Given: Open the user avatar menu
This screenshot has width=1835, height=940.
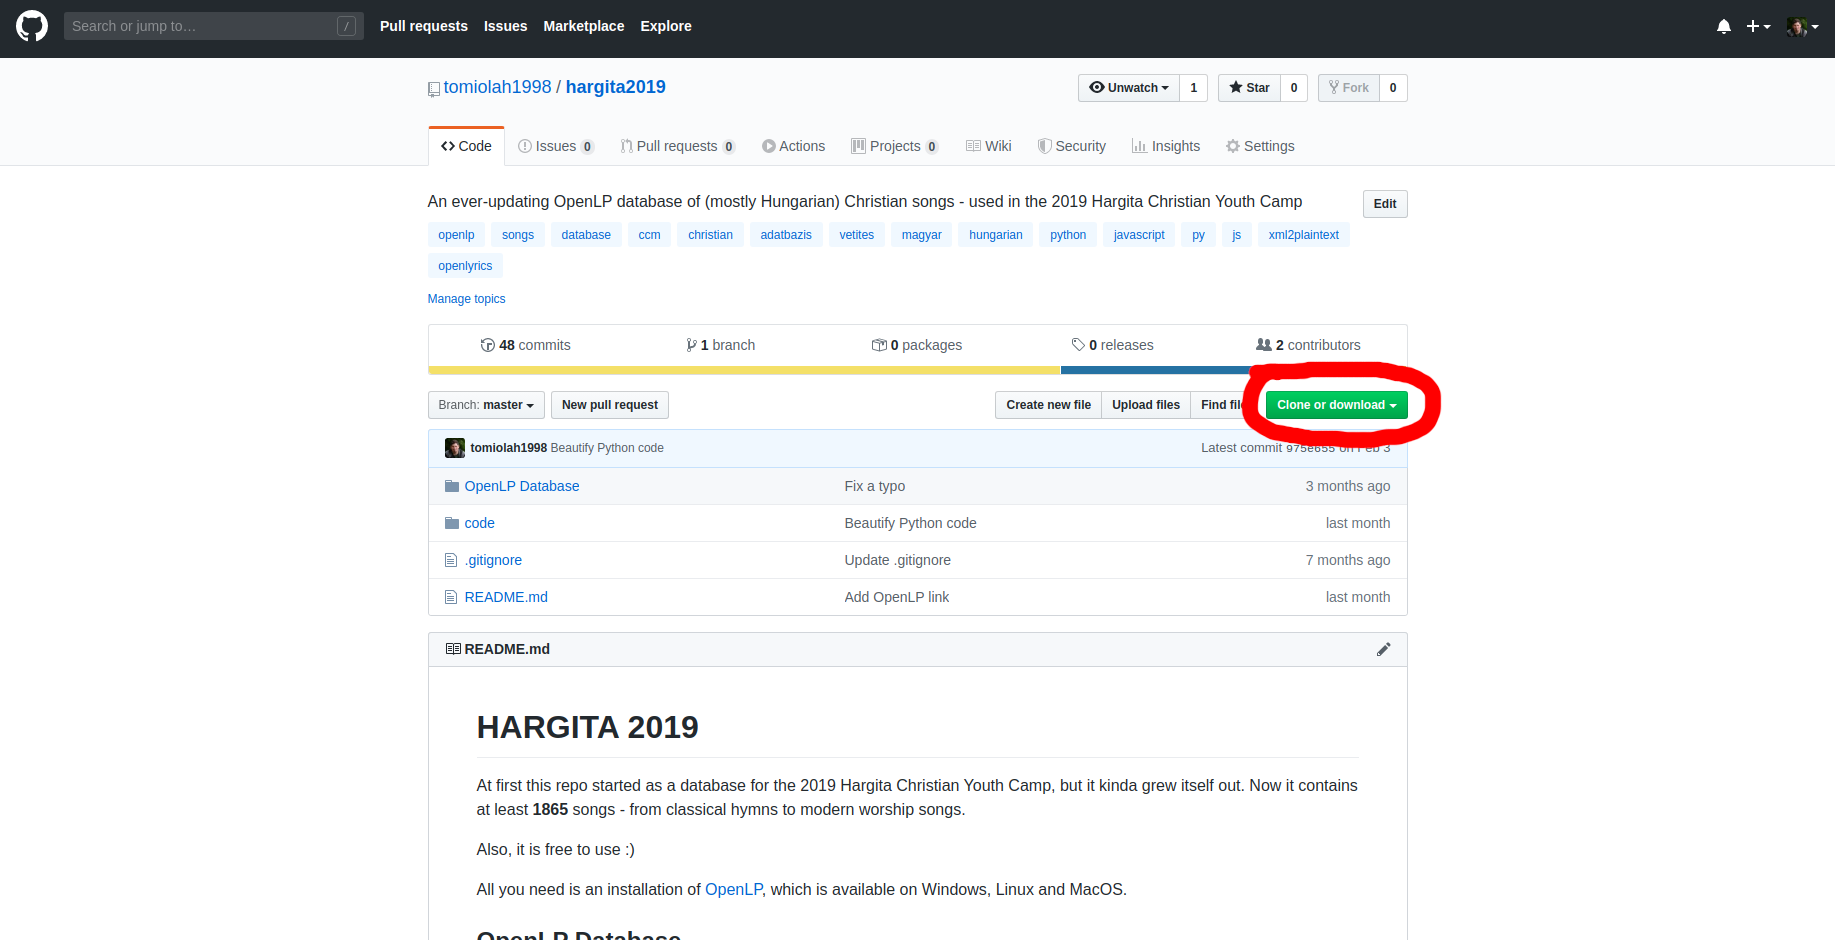Looking at the screenshot, I should click(1802, 27).
